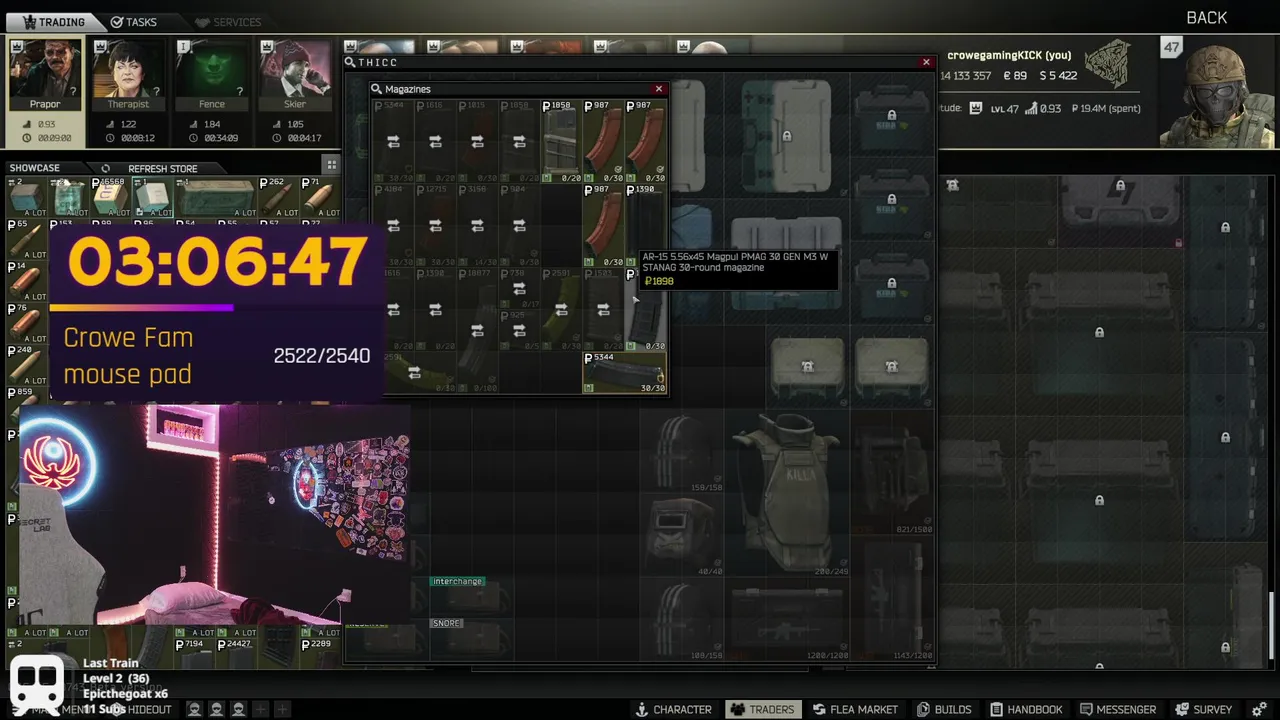Screen dimensions: 1280x720
Task: Open the TRADERS screen
Action: tap(762, 709)
